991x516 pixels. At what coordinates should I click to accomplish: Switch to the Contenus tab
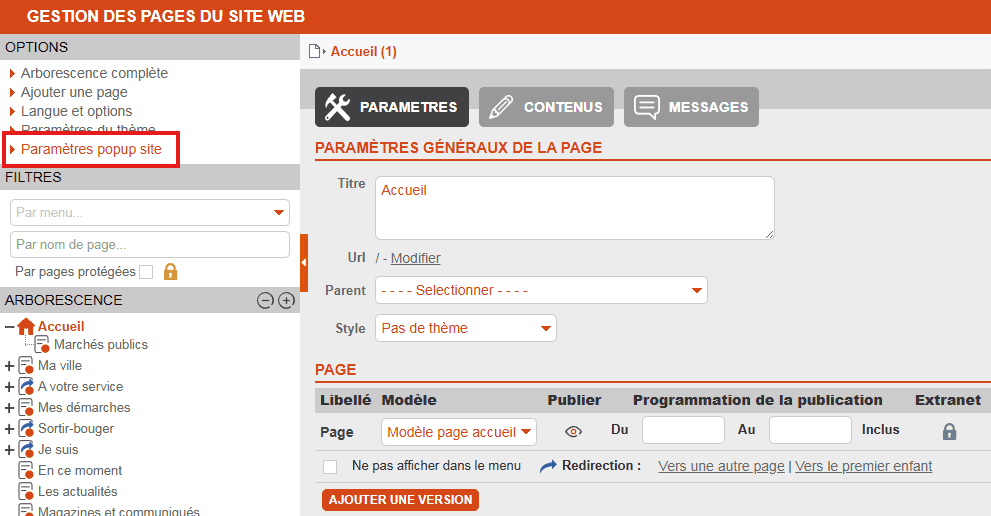click(546, 107)
